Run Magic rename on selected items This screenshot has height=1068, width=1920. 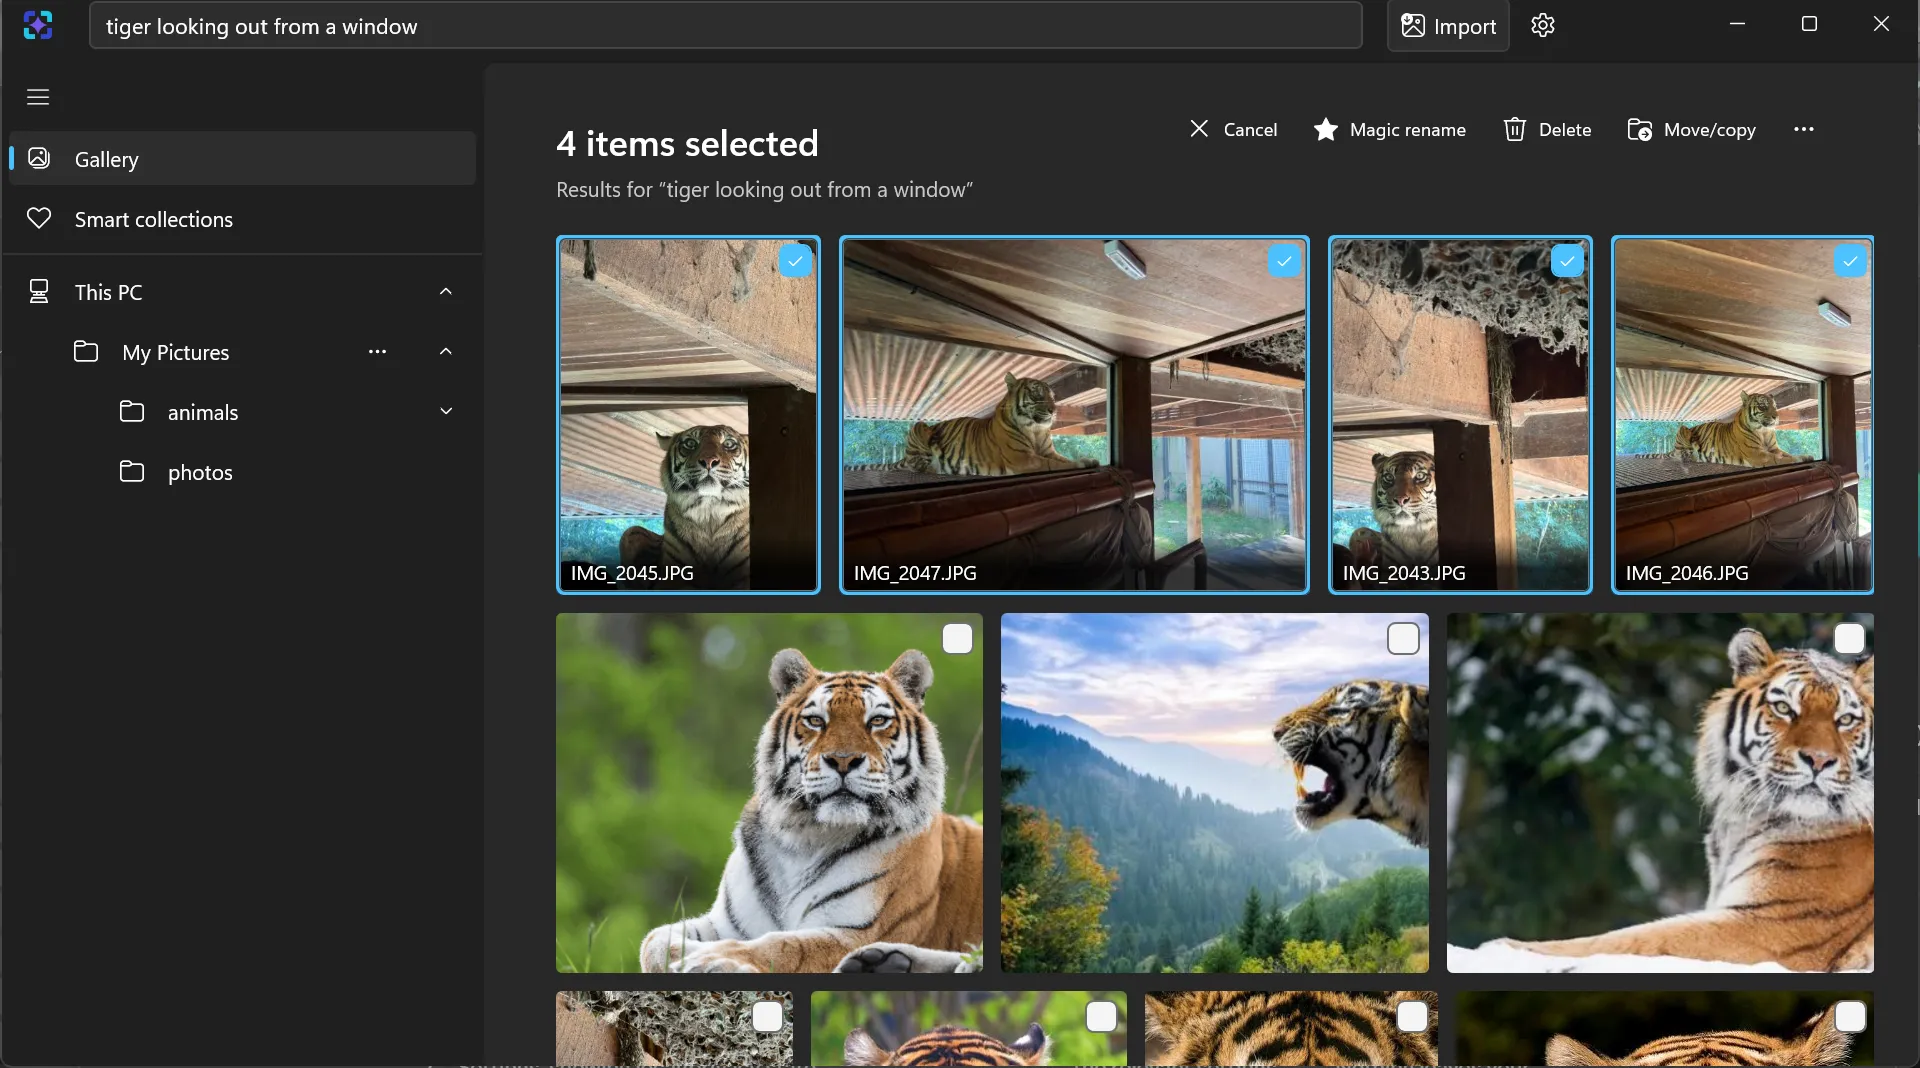coord(1389,129)
